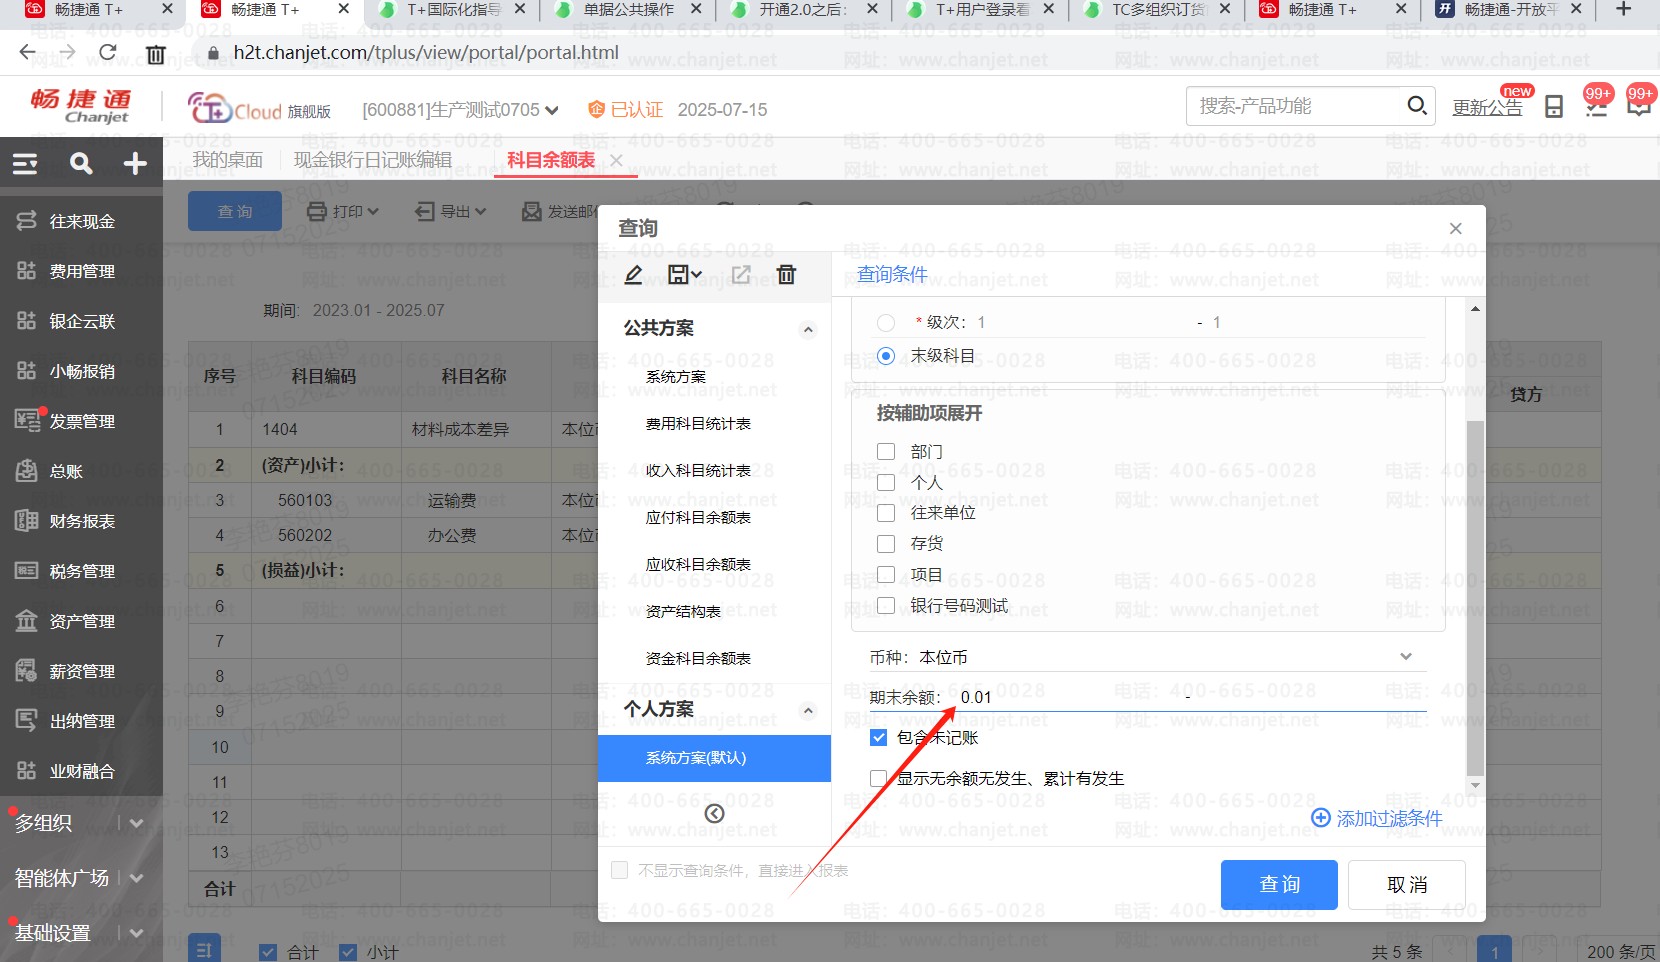Select 应收科目余额表 scheme
This screenshot has height=962, width=1660.
tap(698, 565)
